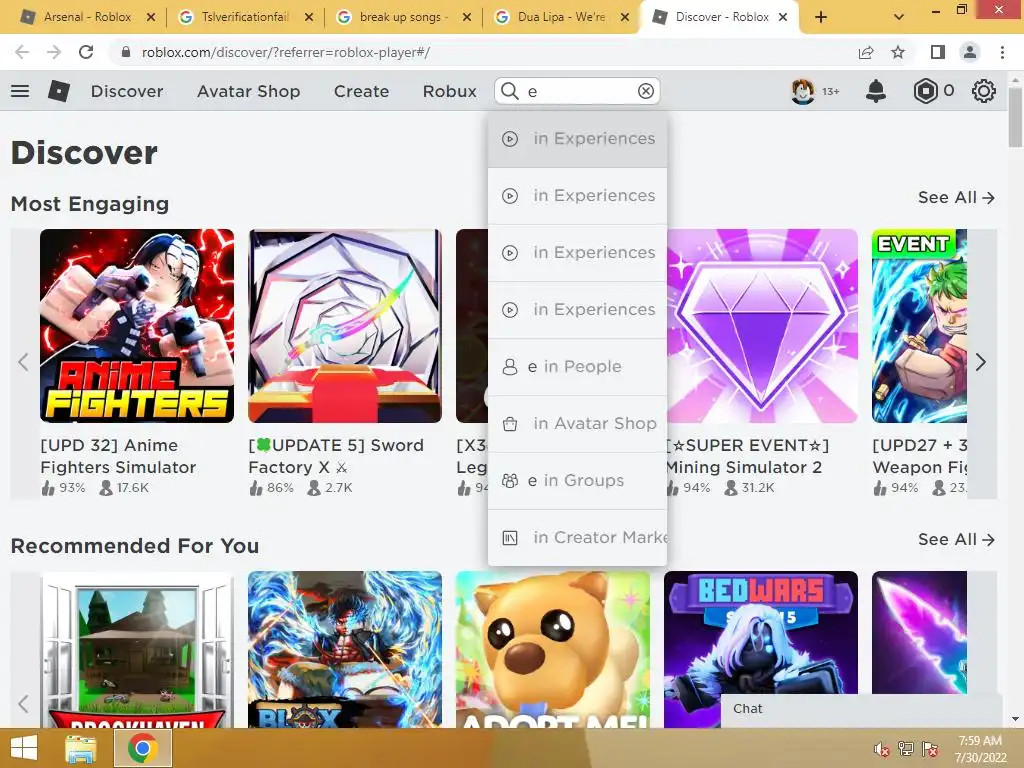Toggle Chrome side panel icon

[x=937, y=52]
